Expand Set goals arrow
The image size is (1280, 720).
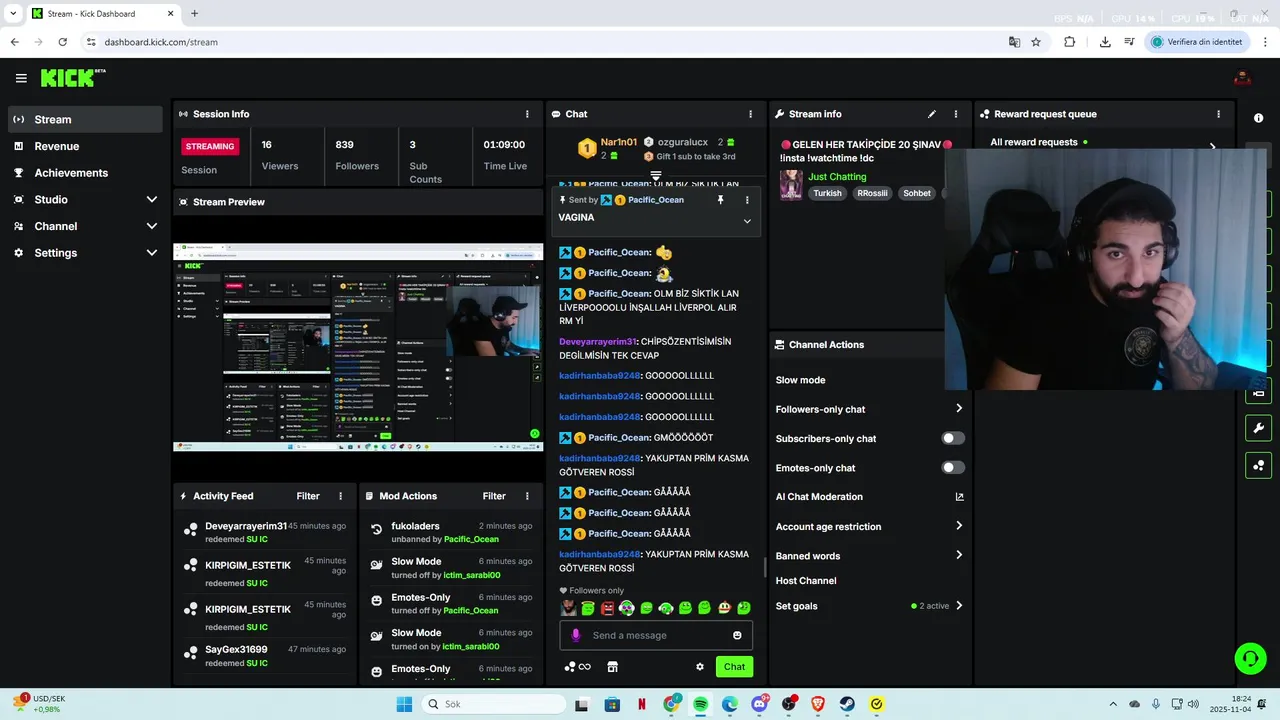tap(958, 605)
